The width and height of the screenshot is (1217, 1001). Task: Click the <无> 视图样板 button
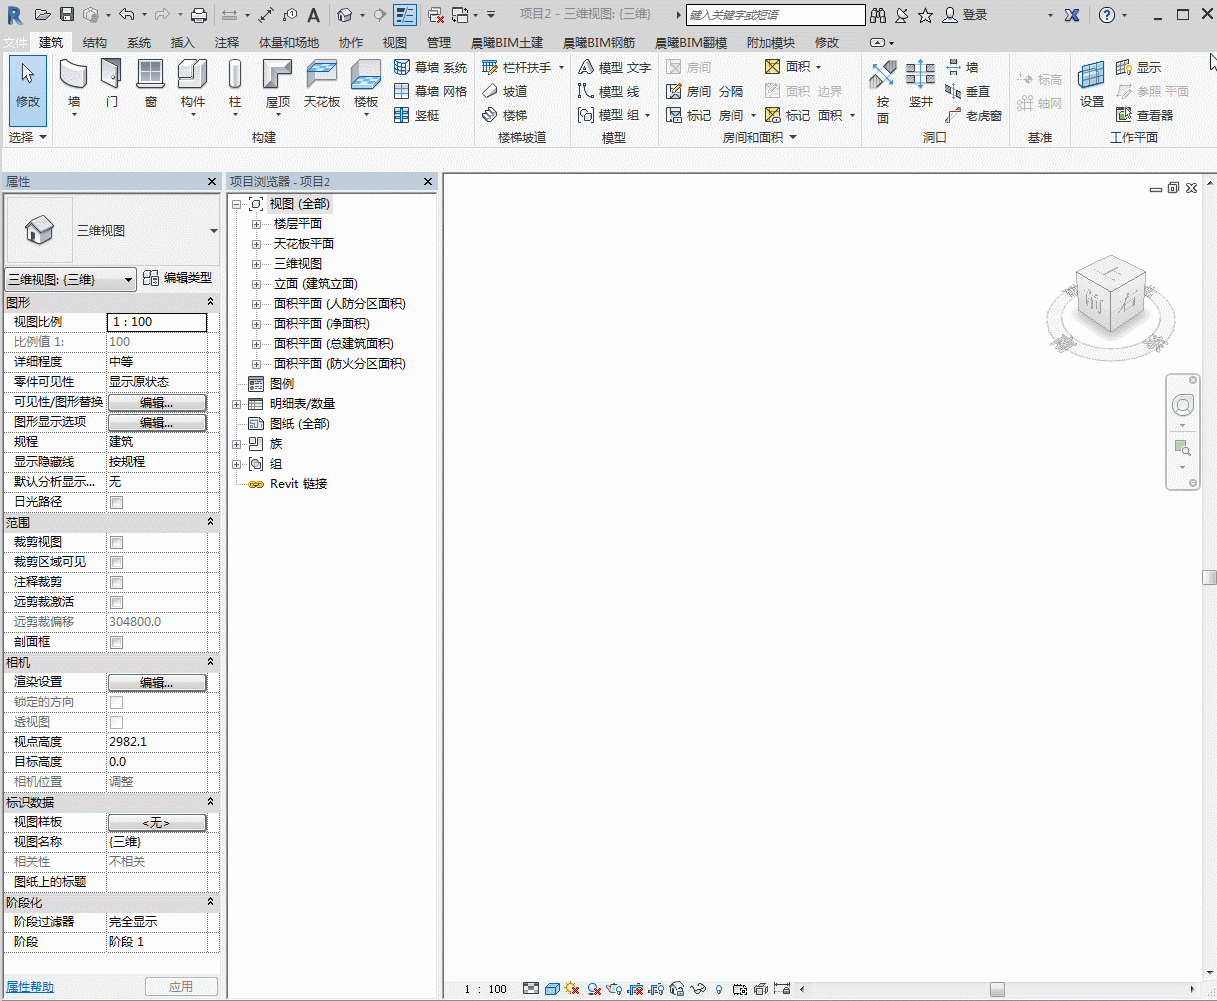point(157,822)
